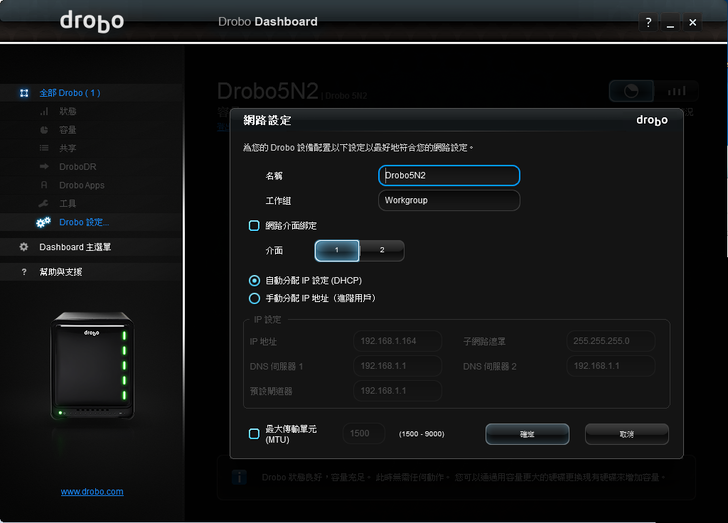Viewport: 728px width, 523px height.
Task: Click the IP address field 192.168.1.164
Action: 397,341
